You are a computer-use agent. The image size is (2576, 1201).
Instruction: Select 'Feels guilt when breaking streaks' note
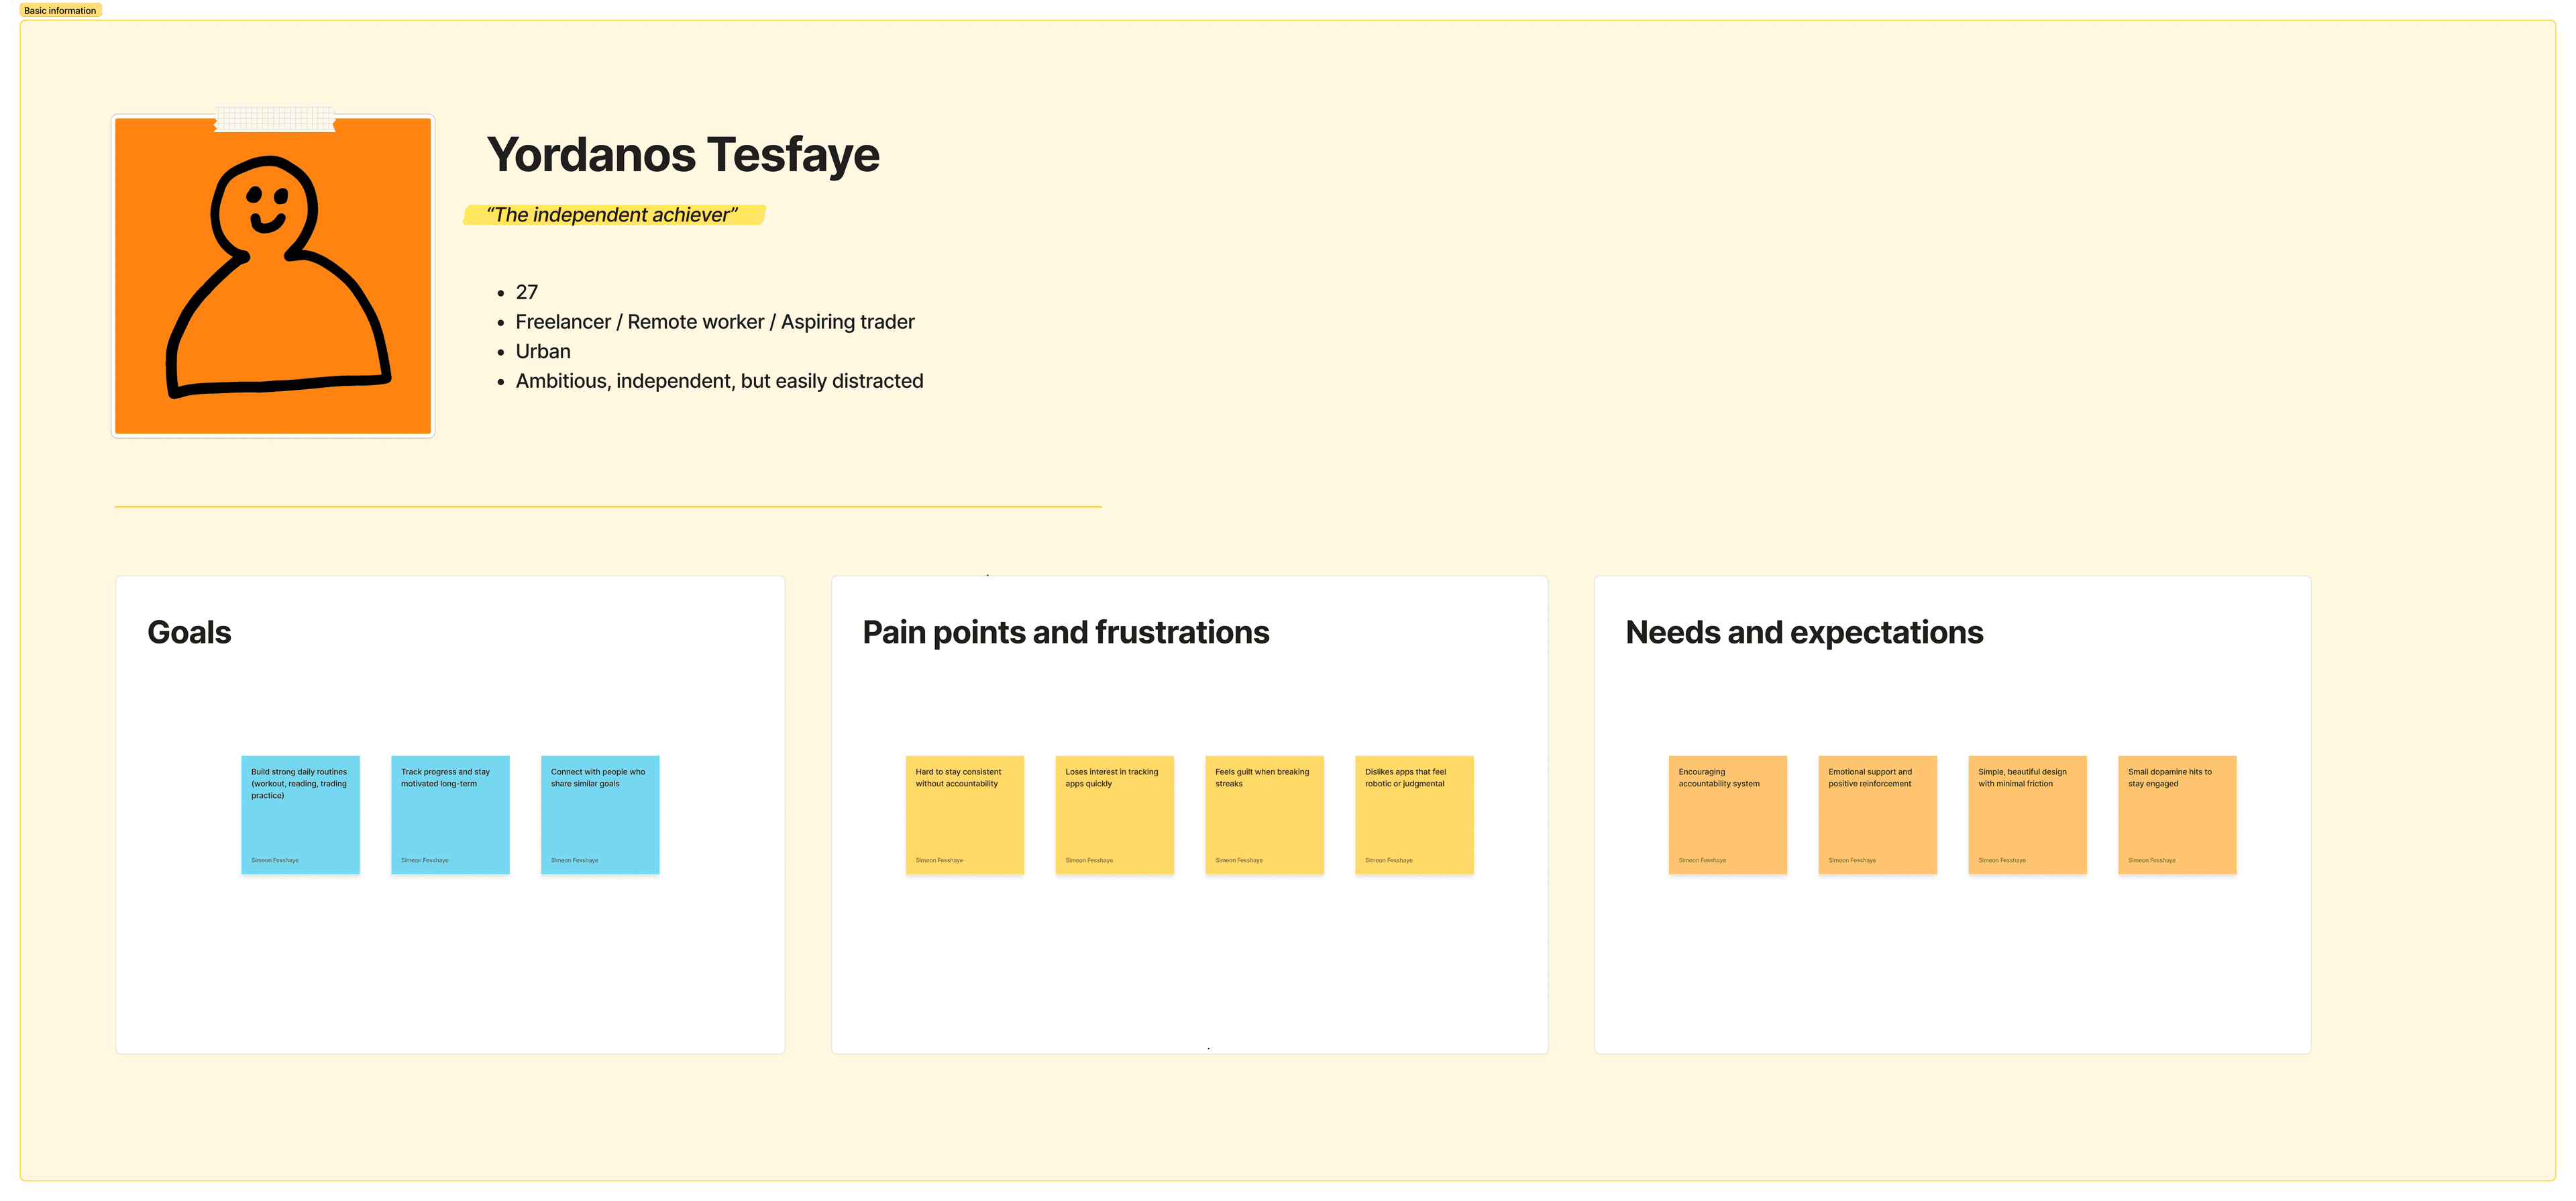[1264, 814]
